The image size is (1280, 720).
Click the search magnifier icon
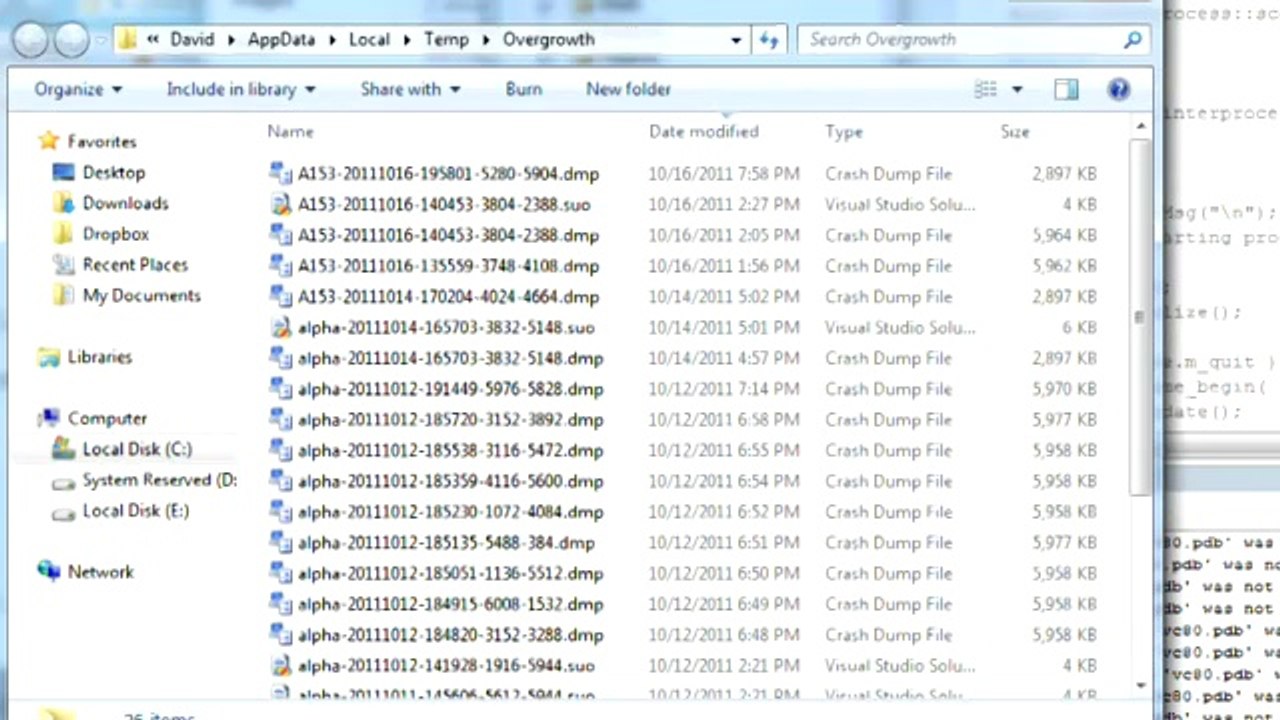click(x=1132, y=40)
